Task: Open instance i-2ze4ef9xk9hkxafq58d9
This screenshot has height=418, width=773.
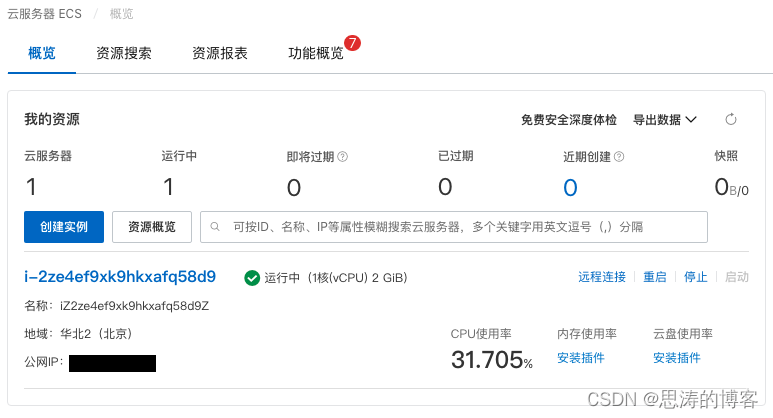Action: click(x=120, y=277)
